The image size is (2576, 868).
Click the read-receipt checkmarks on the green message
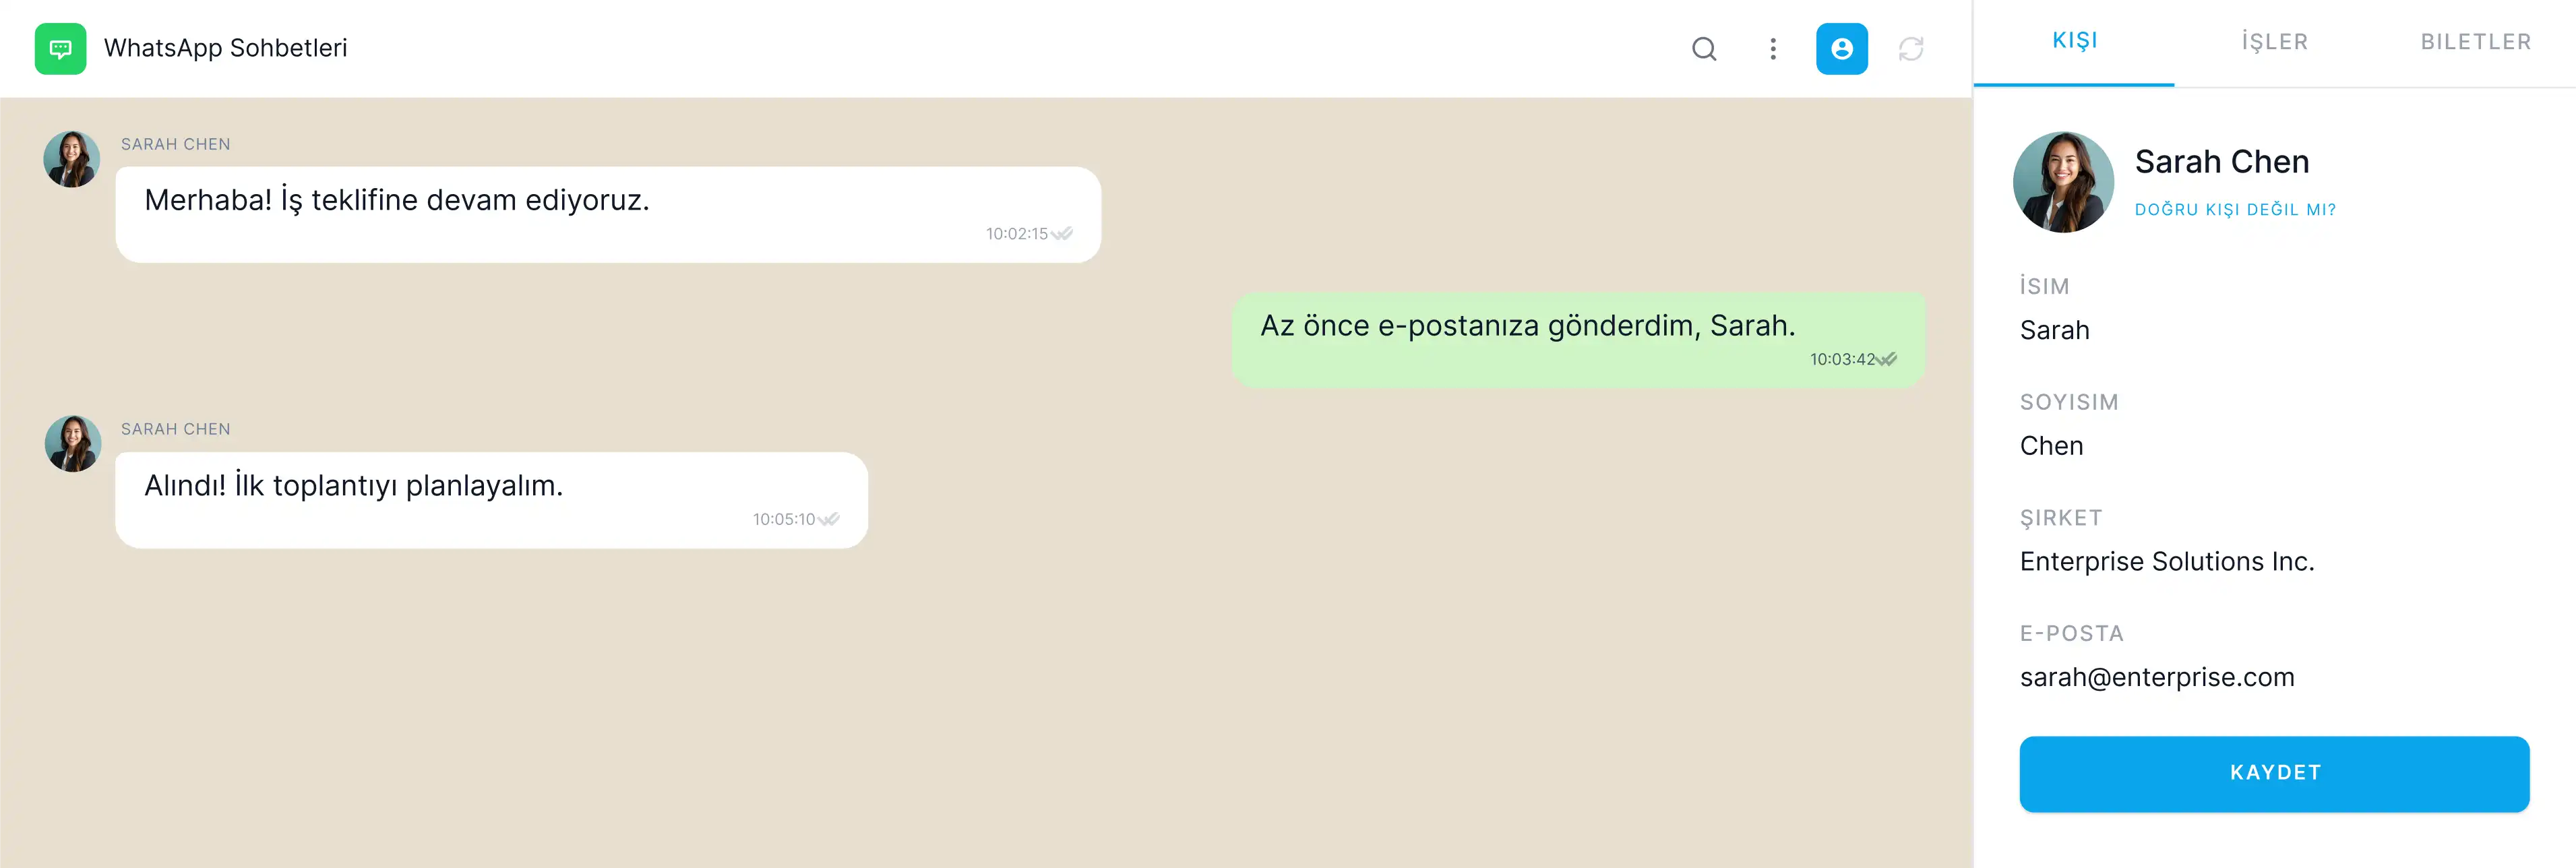pyautogui.click(x=1886, y=360)
